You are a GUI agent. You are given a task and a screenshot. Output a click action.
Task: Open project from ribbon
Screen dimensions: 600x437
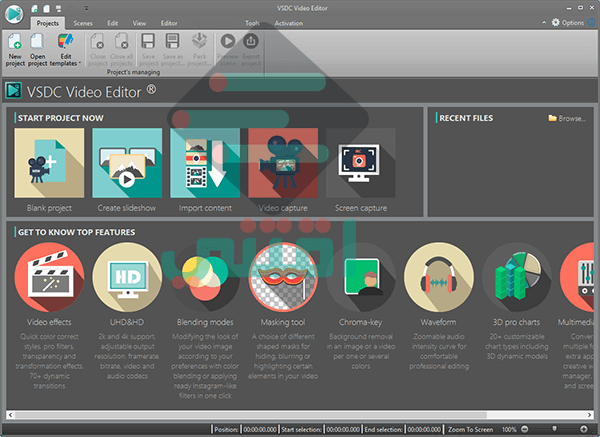[37, 50]
